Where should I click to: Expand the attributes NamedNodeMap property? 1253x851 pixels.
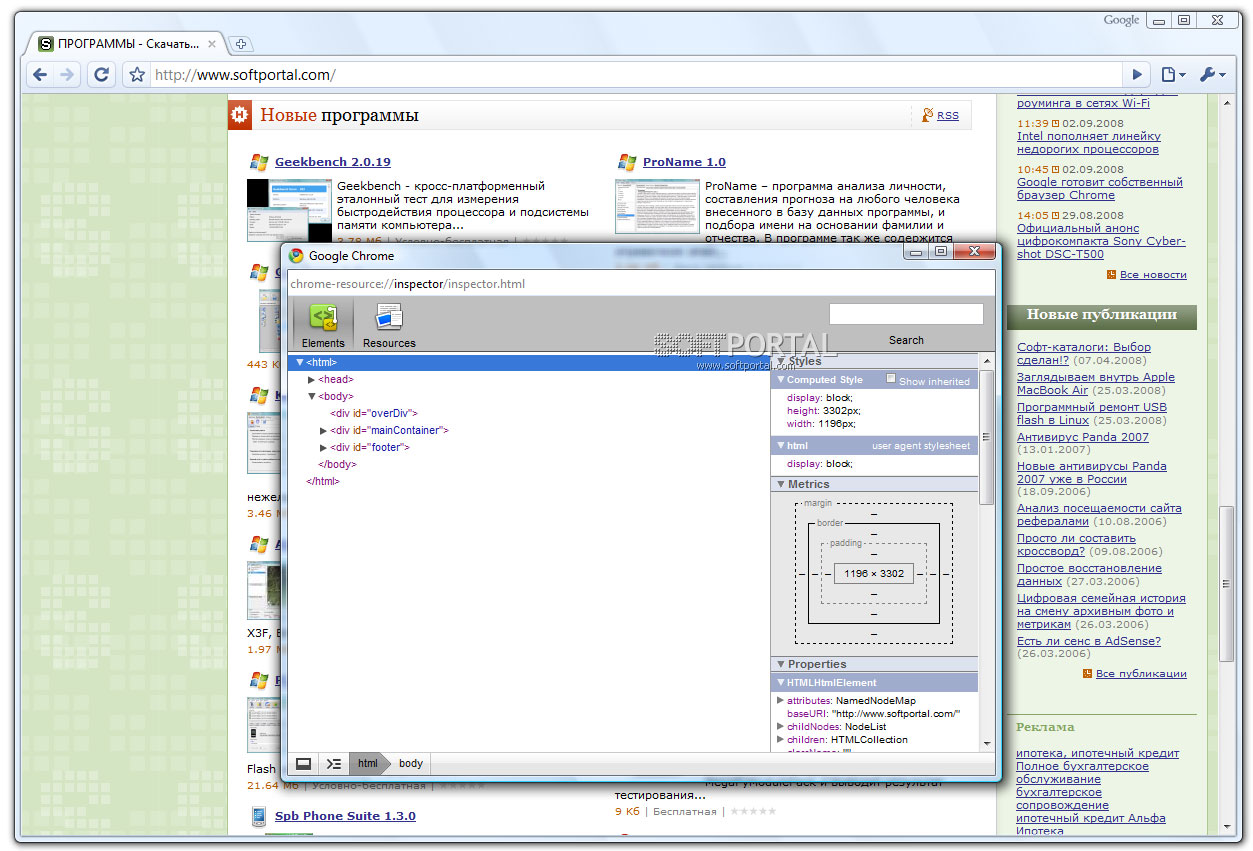tap(780, 701)
